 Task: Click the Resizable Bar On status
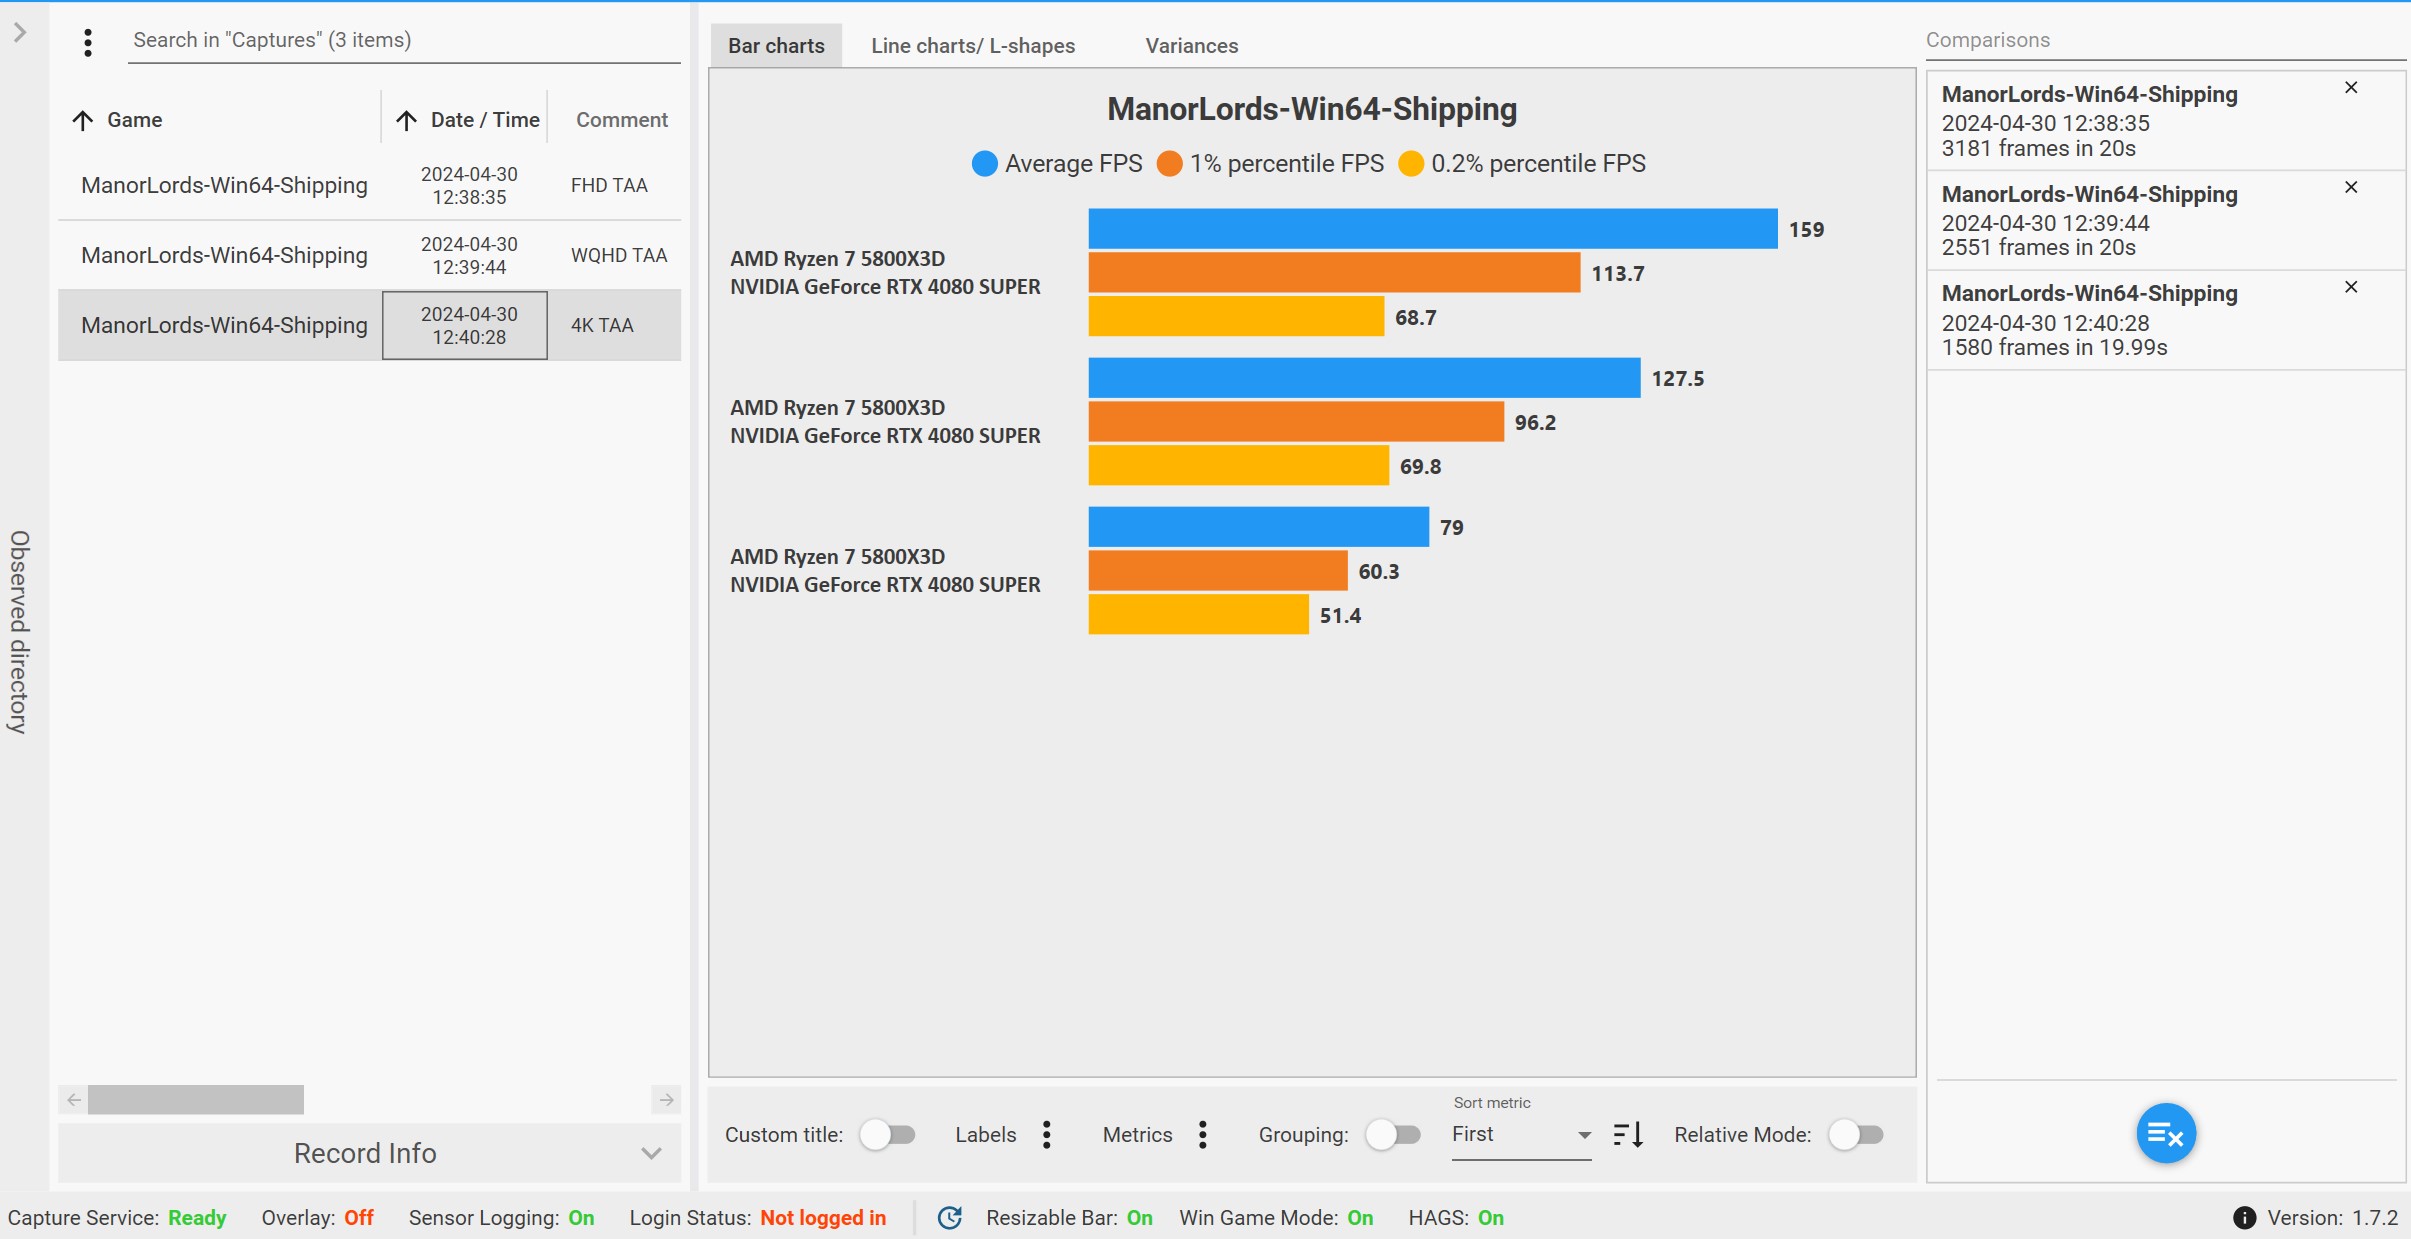(1069, 1218)
